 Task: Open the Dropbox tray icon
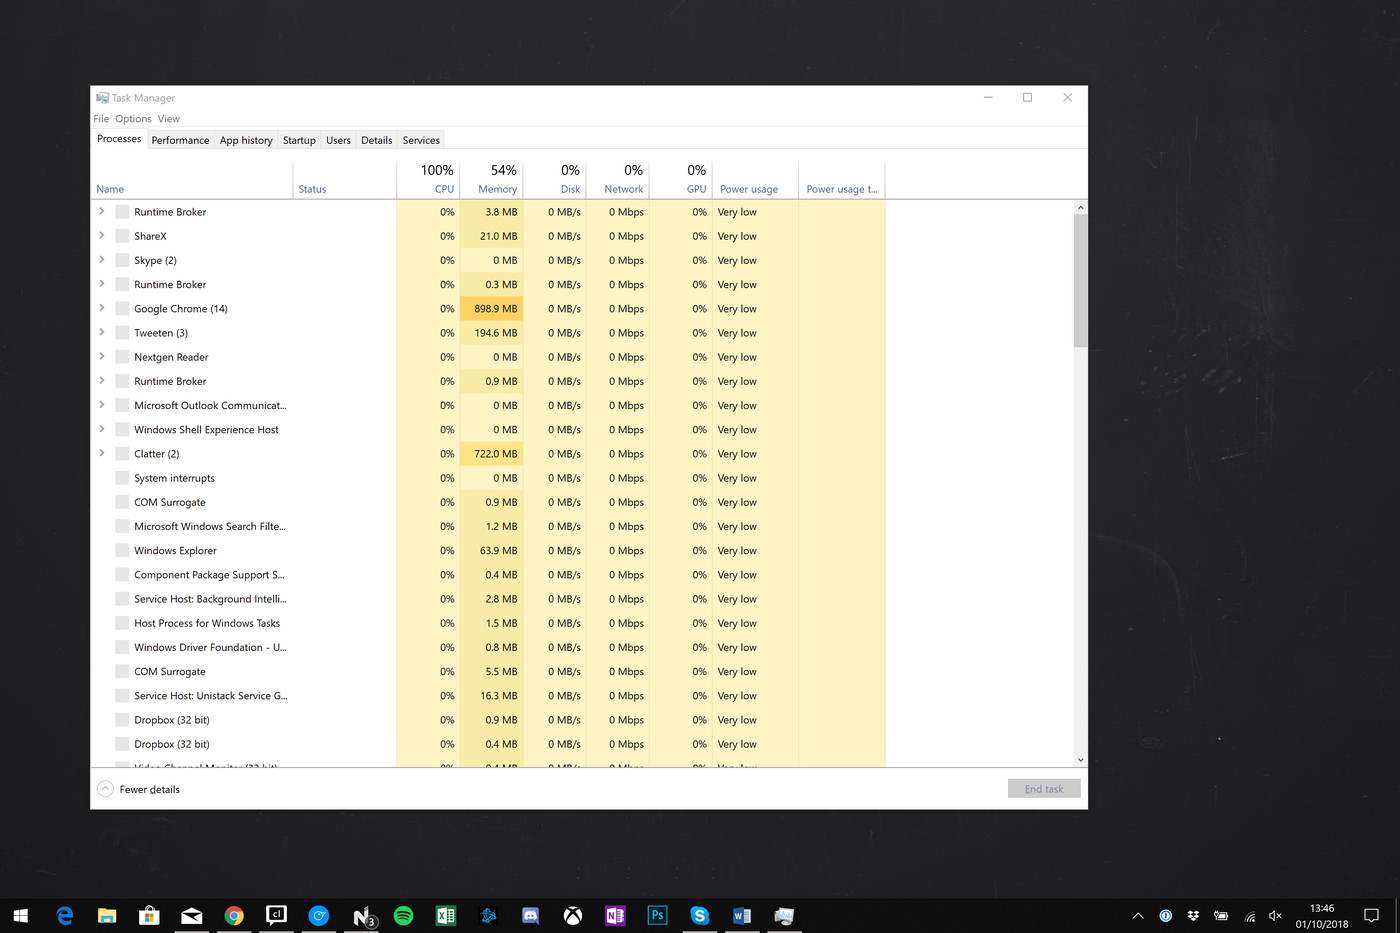[1193, 915]
